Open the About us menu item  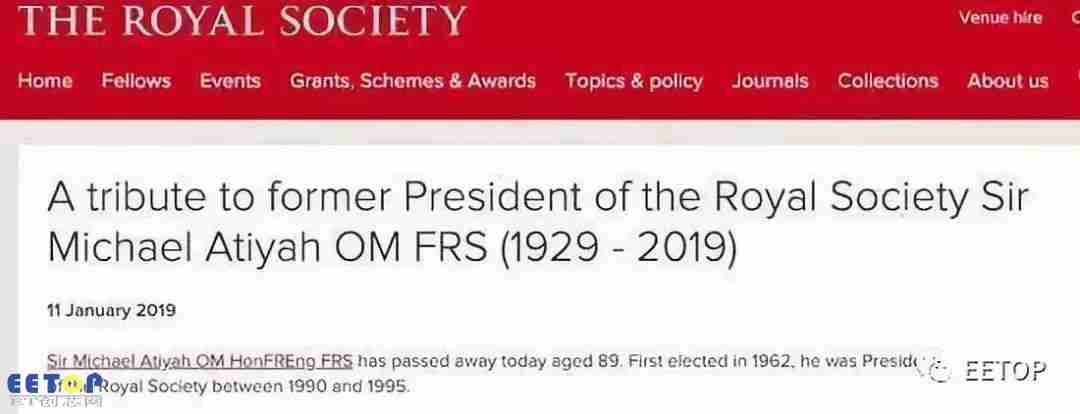1008,81
